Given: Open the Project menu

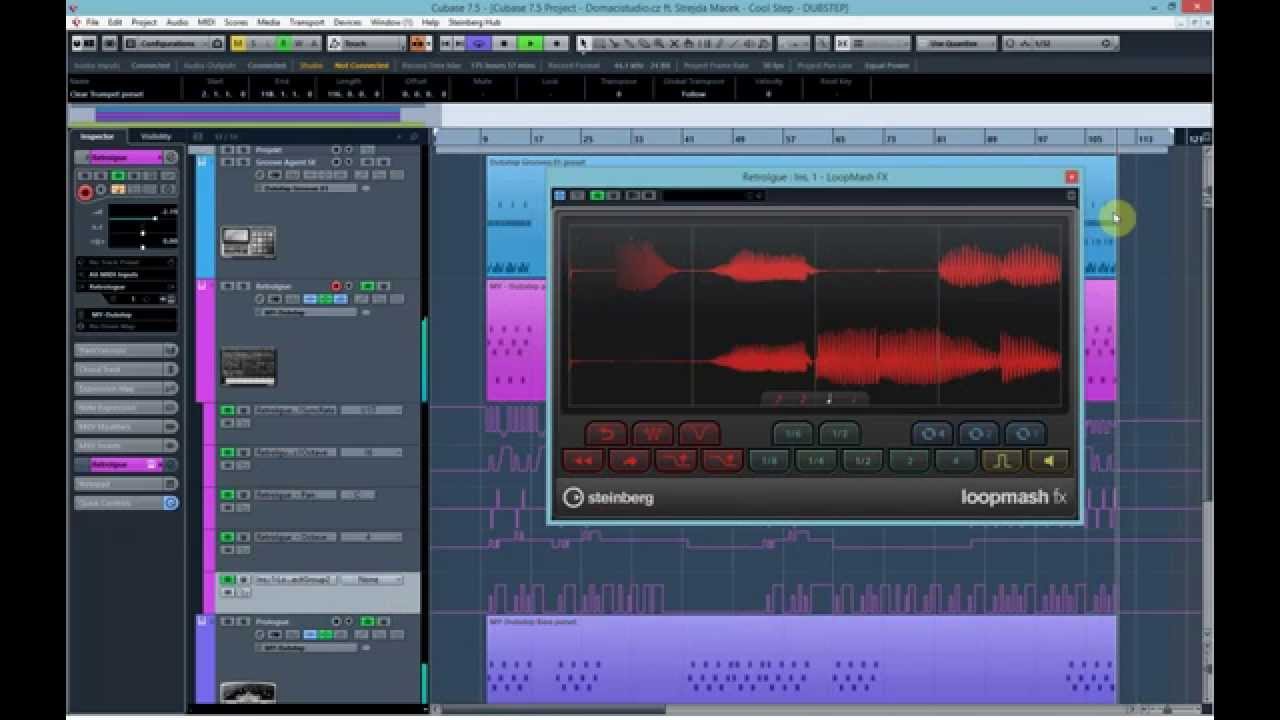Looking at the screenshot, I should (x=144, y=22).
